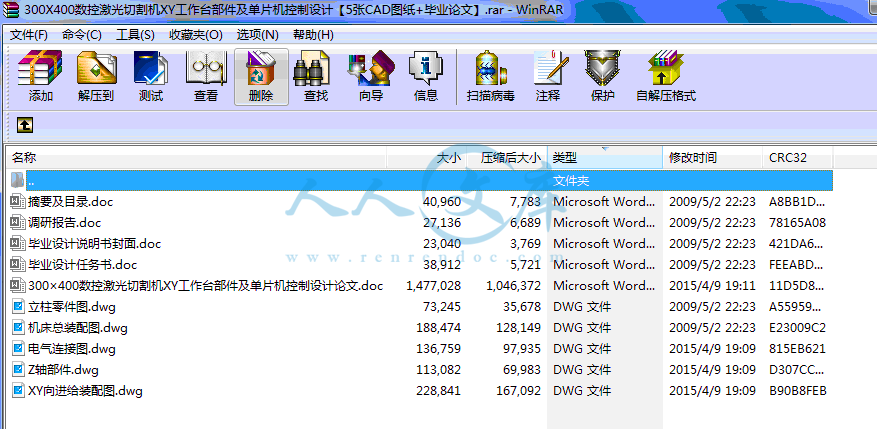Click the Word icon of 摘要及目录.doc

[x=18, y=201]
